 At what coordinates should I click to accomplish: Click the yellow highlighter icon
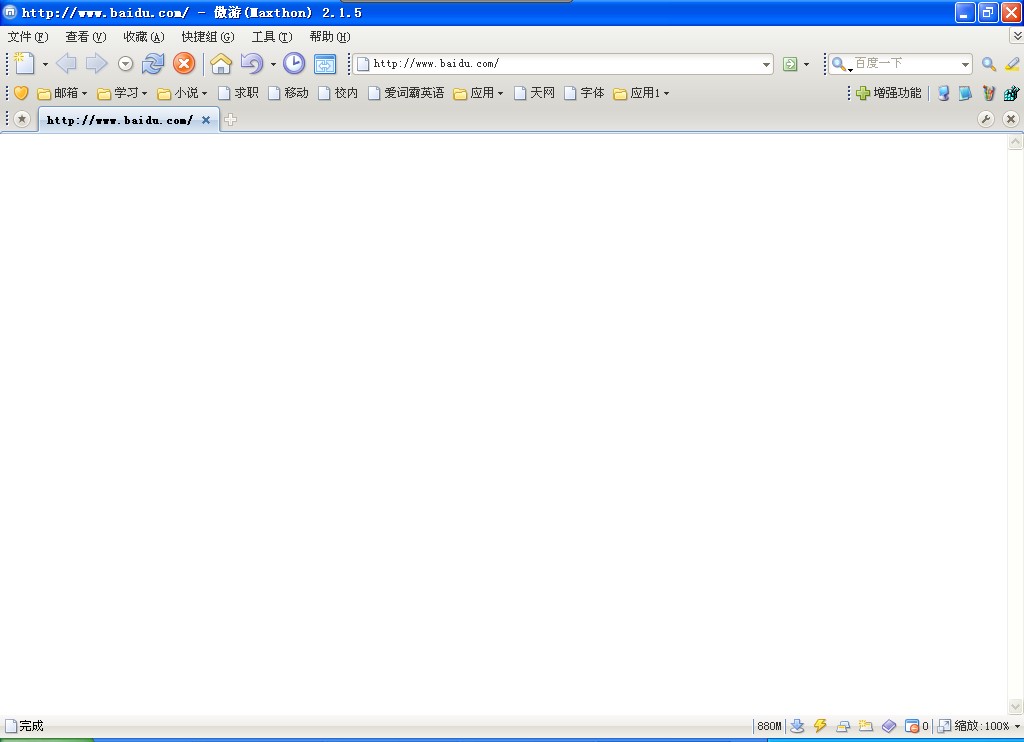[1012, 64]
